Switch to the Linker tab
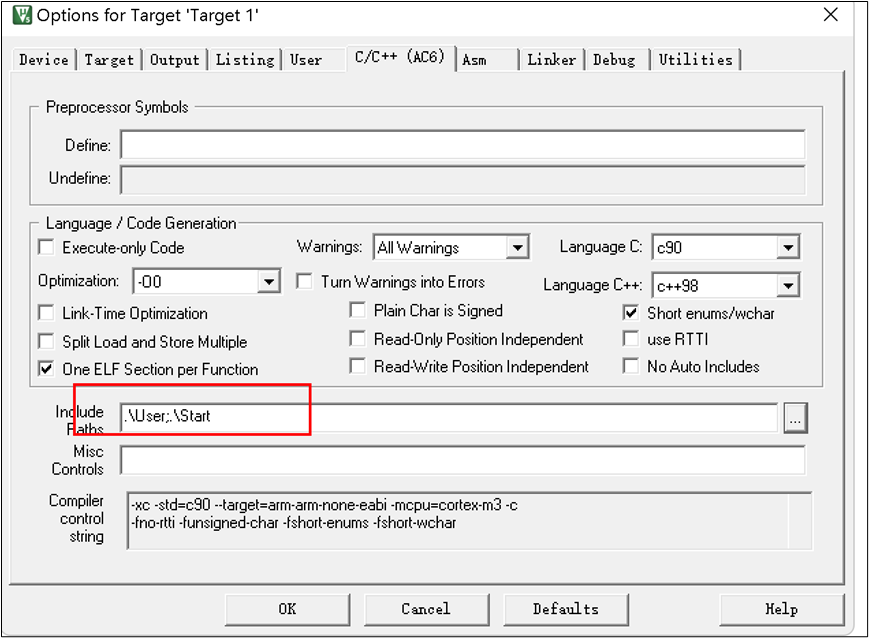Image resolution: width=869 pixels, height=638 pixels. point(551,60)
